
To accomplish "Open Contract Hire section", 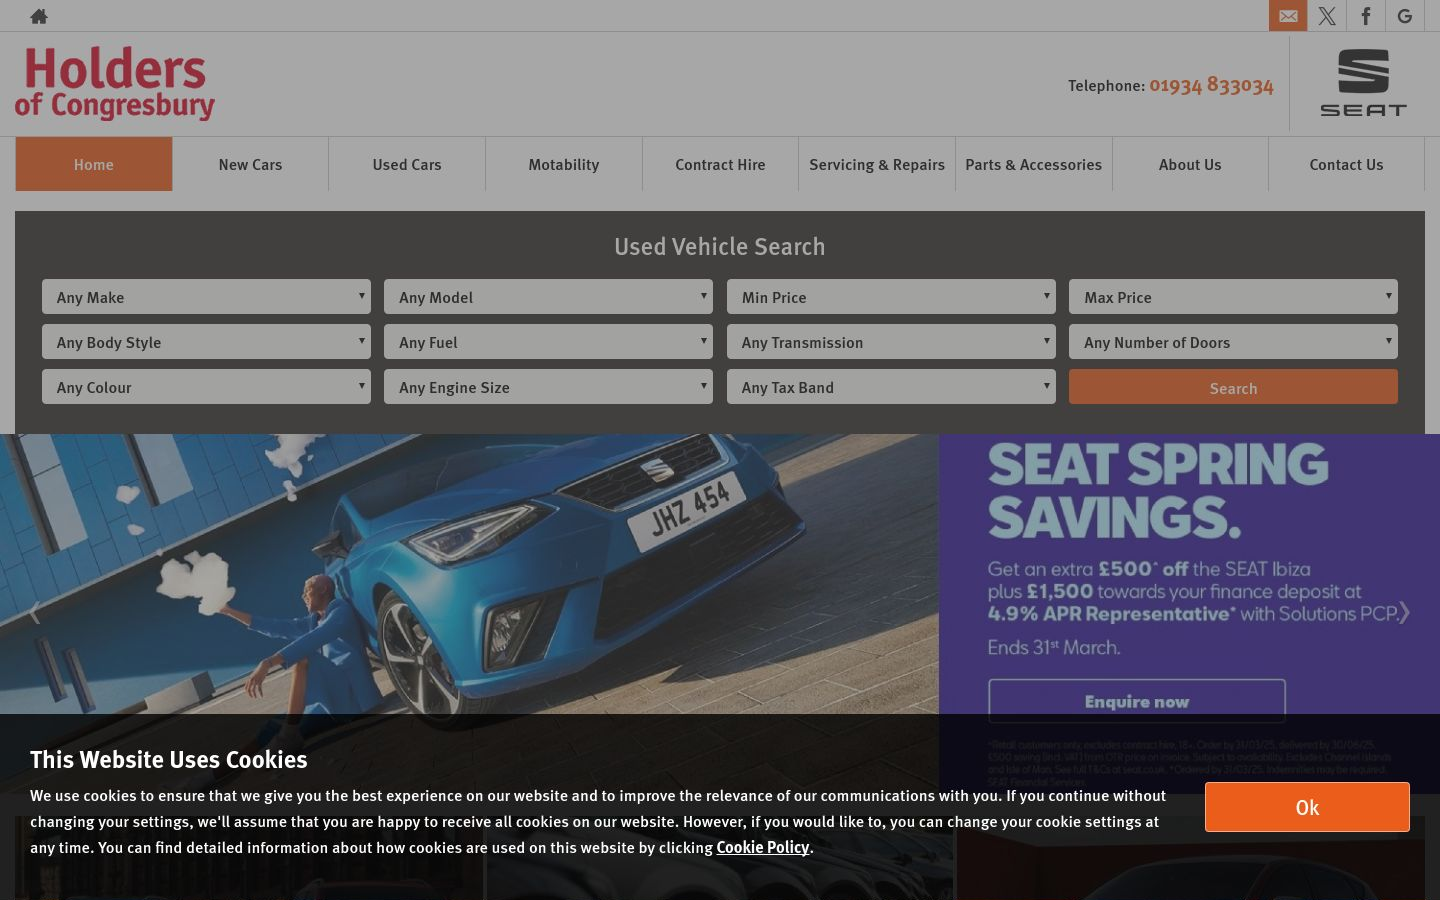I will click(720, 164).
